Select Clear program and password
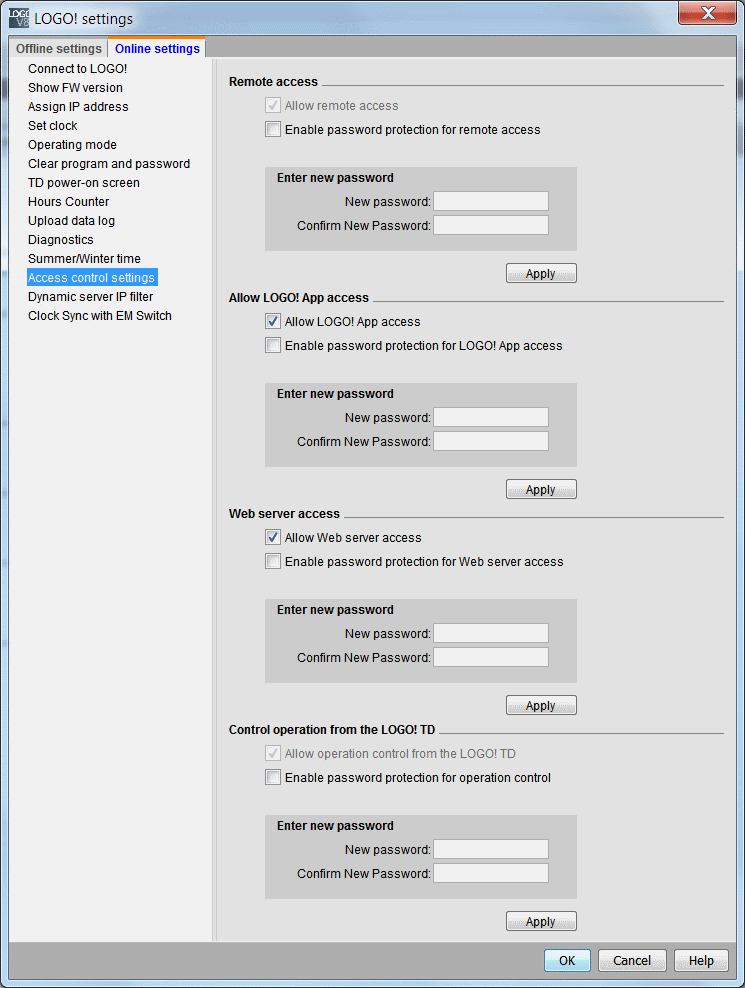Viewport: 745px width, 988px height. click(108, 163)
